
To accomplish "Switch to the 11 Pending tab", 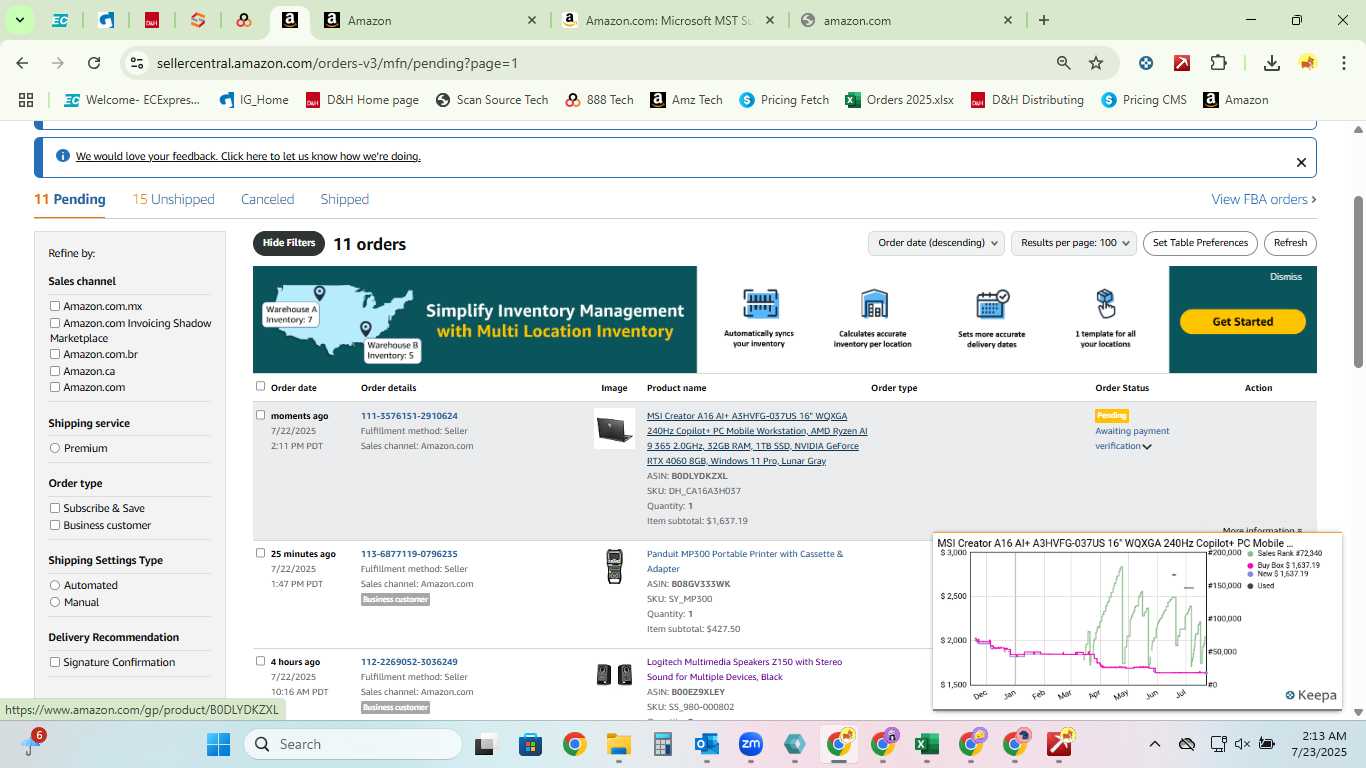I will point(70,199).
